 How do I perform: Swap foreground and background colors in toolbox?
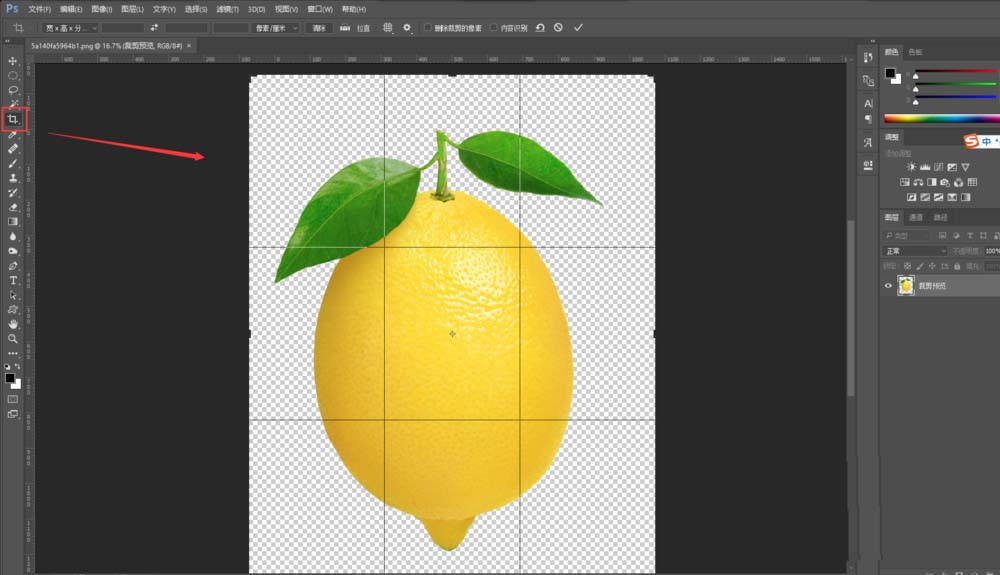pyautogui.click(x=17, y=367)
